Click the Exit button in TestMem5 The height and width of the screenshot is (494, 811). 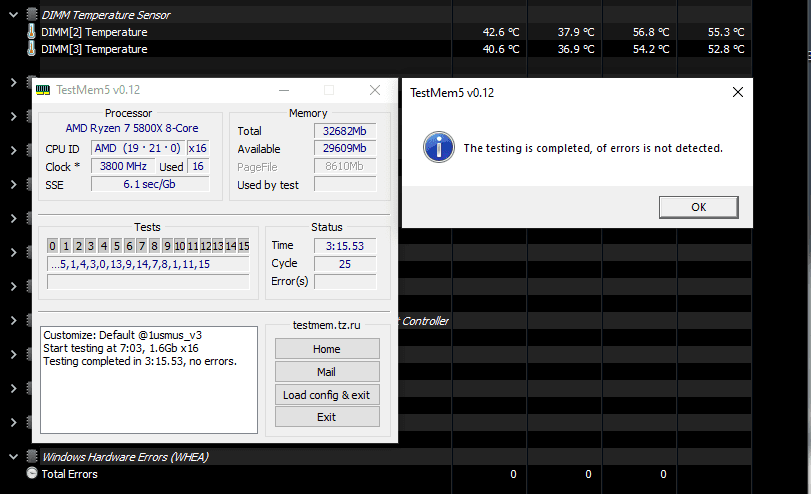(x=327, y=417)
